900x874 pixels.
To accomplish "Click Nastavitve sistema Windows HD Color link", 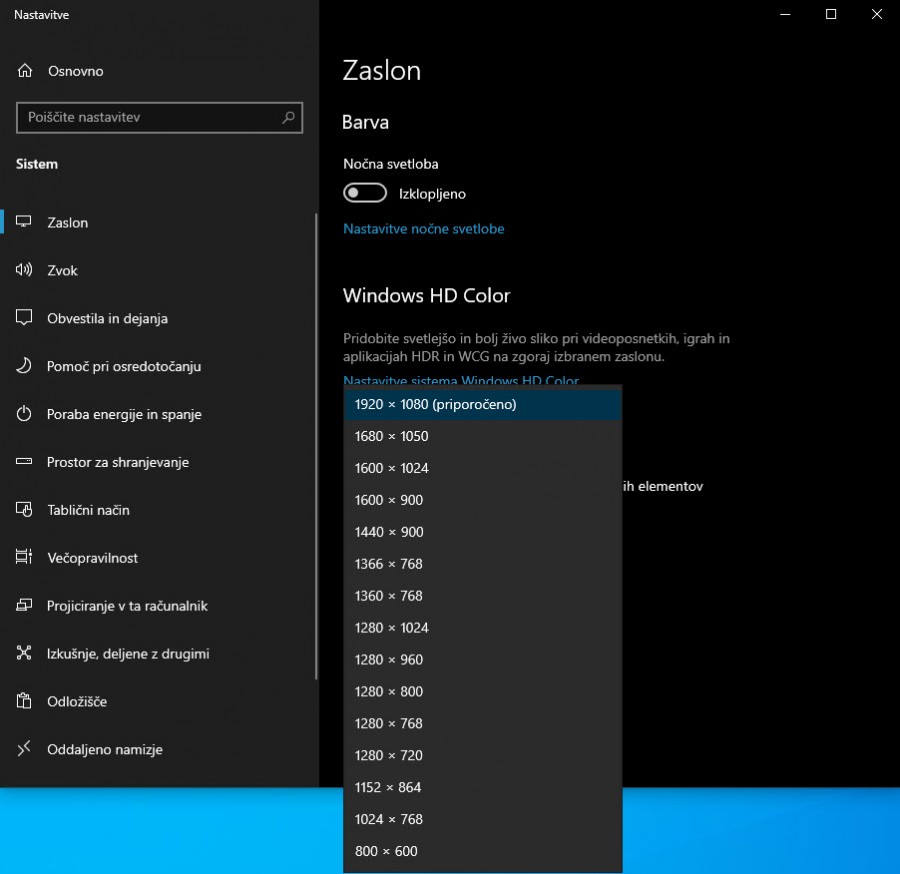I will pos(461,380).
